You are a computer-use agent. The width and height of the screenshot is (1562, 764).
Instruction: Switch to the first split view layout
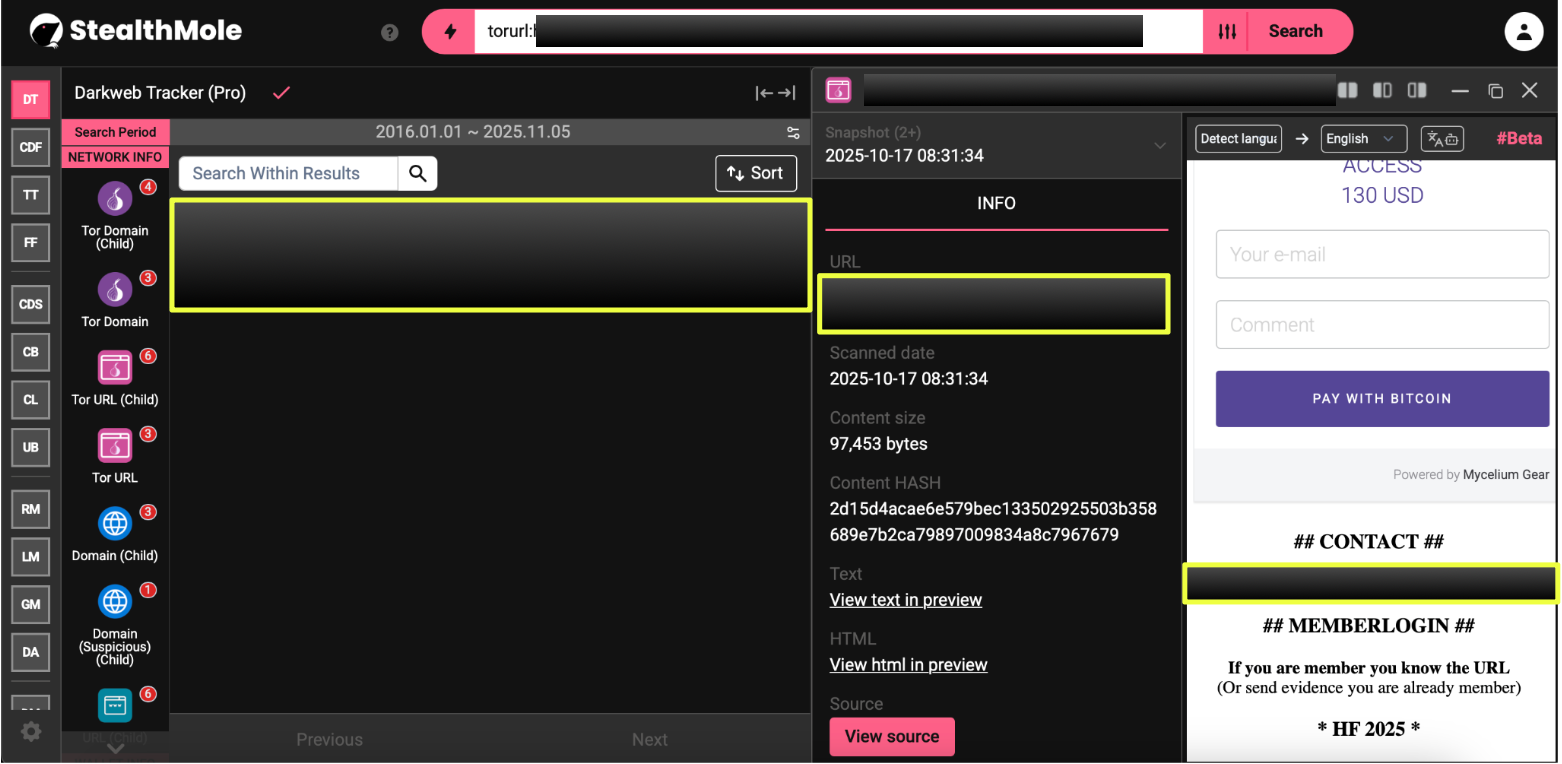[x=1348, y=91]
